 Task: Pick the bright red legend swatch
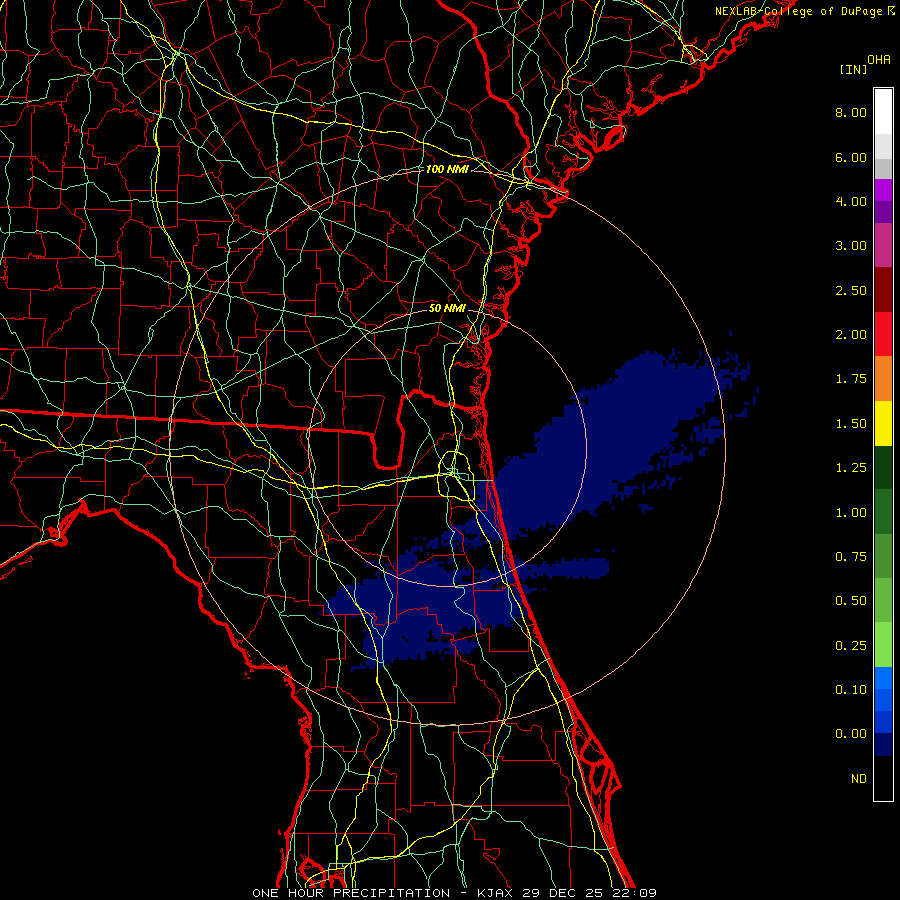pyautogui.click(x=883, y=334)
